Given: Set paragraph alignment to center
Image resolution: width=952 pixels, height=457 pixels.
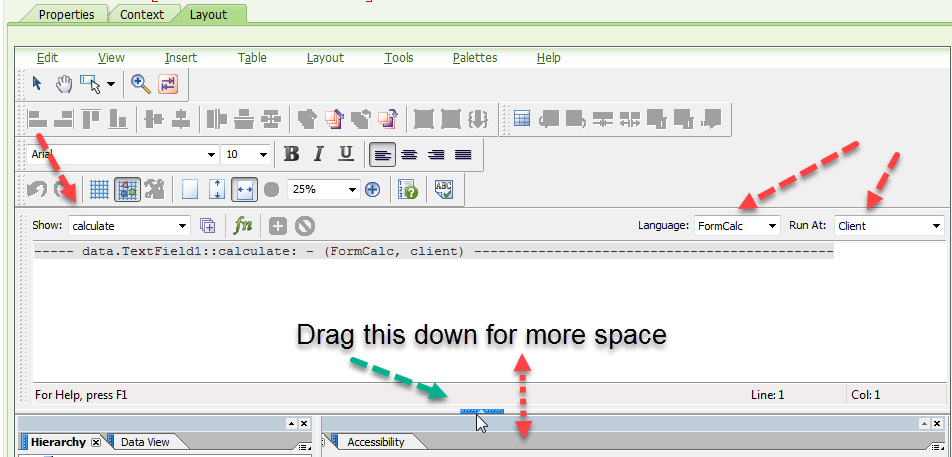Looking at the screenshot, I should [x=409, y=155].
